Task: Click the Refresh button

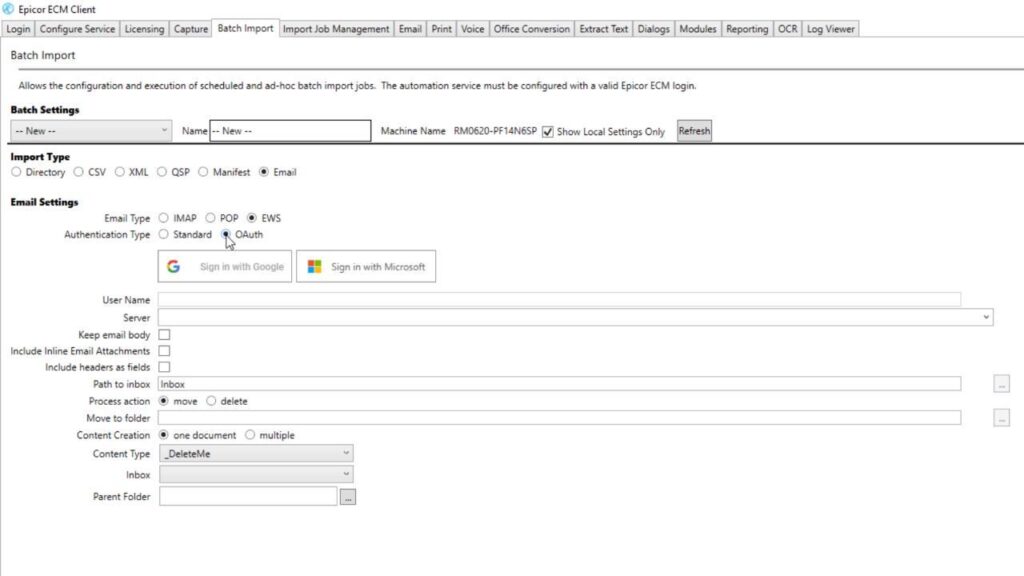Action: [x=694, y=131]
